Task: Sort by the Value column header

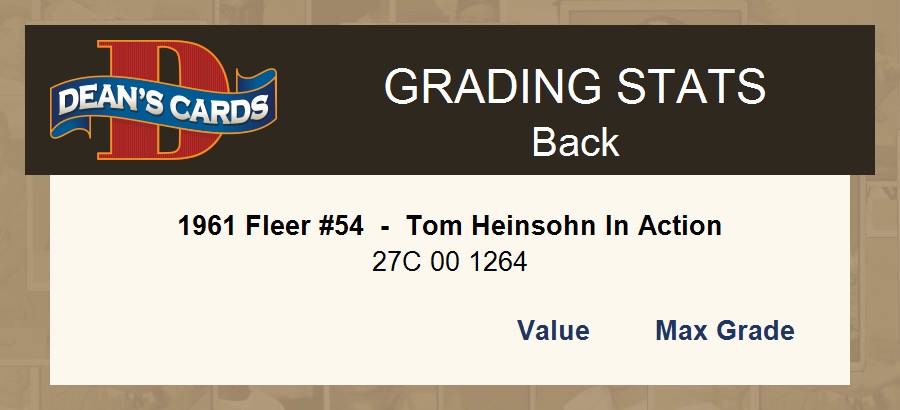Action: pos(553,331)
